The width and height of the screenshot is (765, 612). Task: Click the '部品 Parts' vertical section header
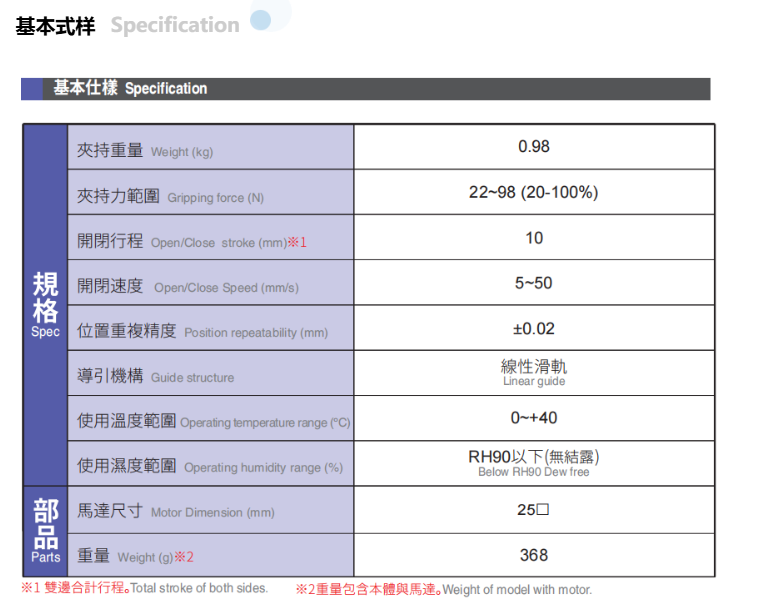45,531
